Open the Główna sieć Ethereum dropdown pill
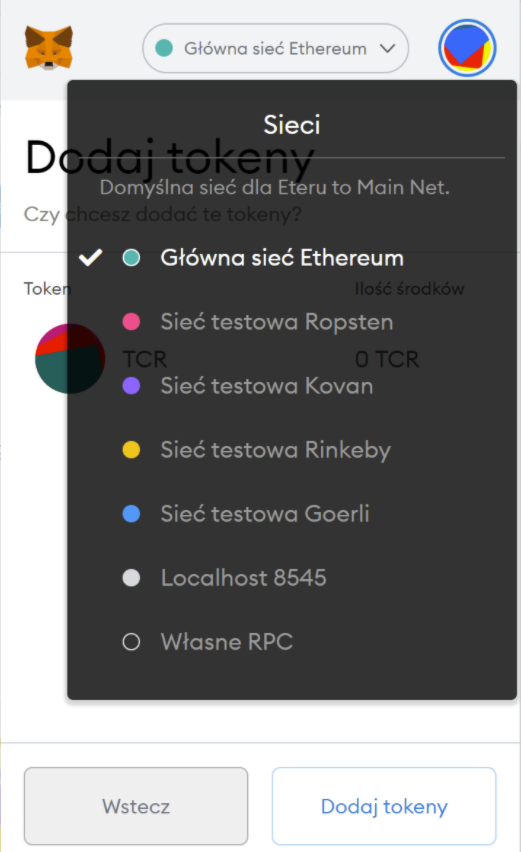This screenshot has width=521, height=852. [x=275, y=48]
